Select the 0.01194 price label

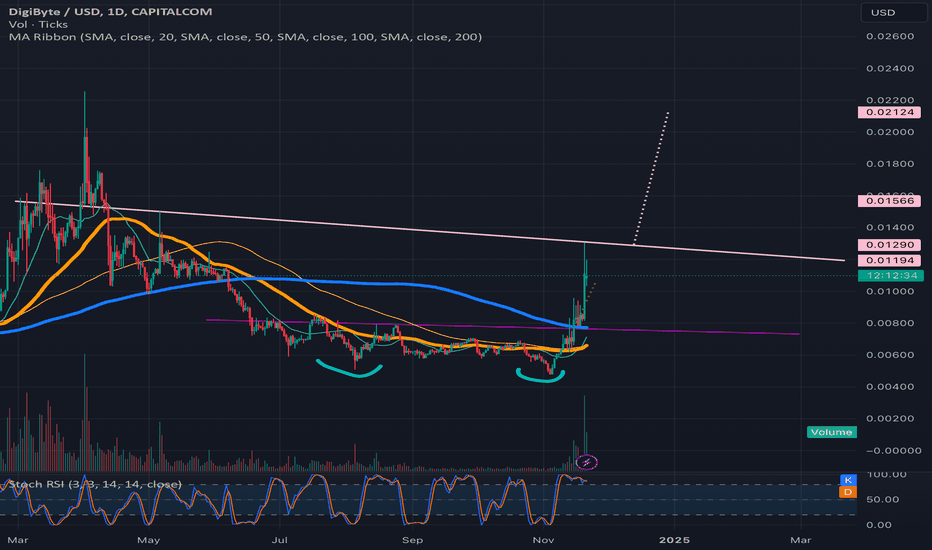point(889,260)
